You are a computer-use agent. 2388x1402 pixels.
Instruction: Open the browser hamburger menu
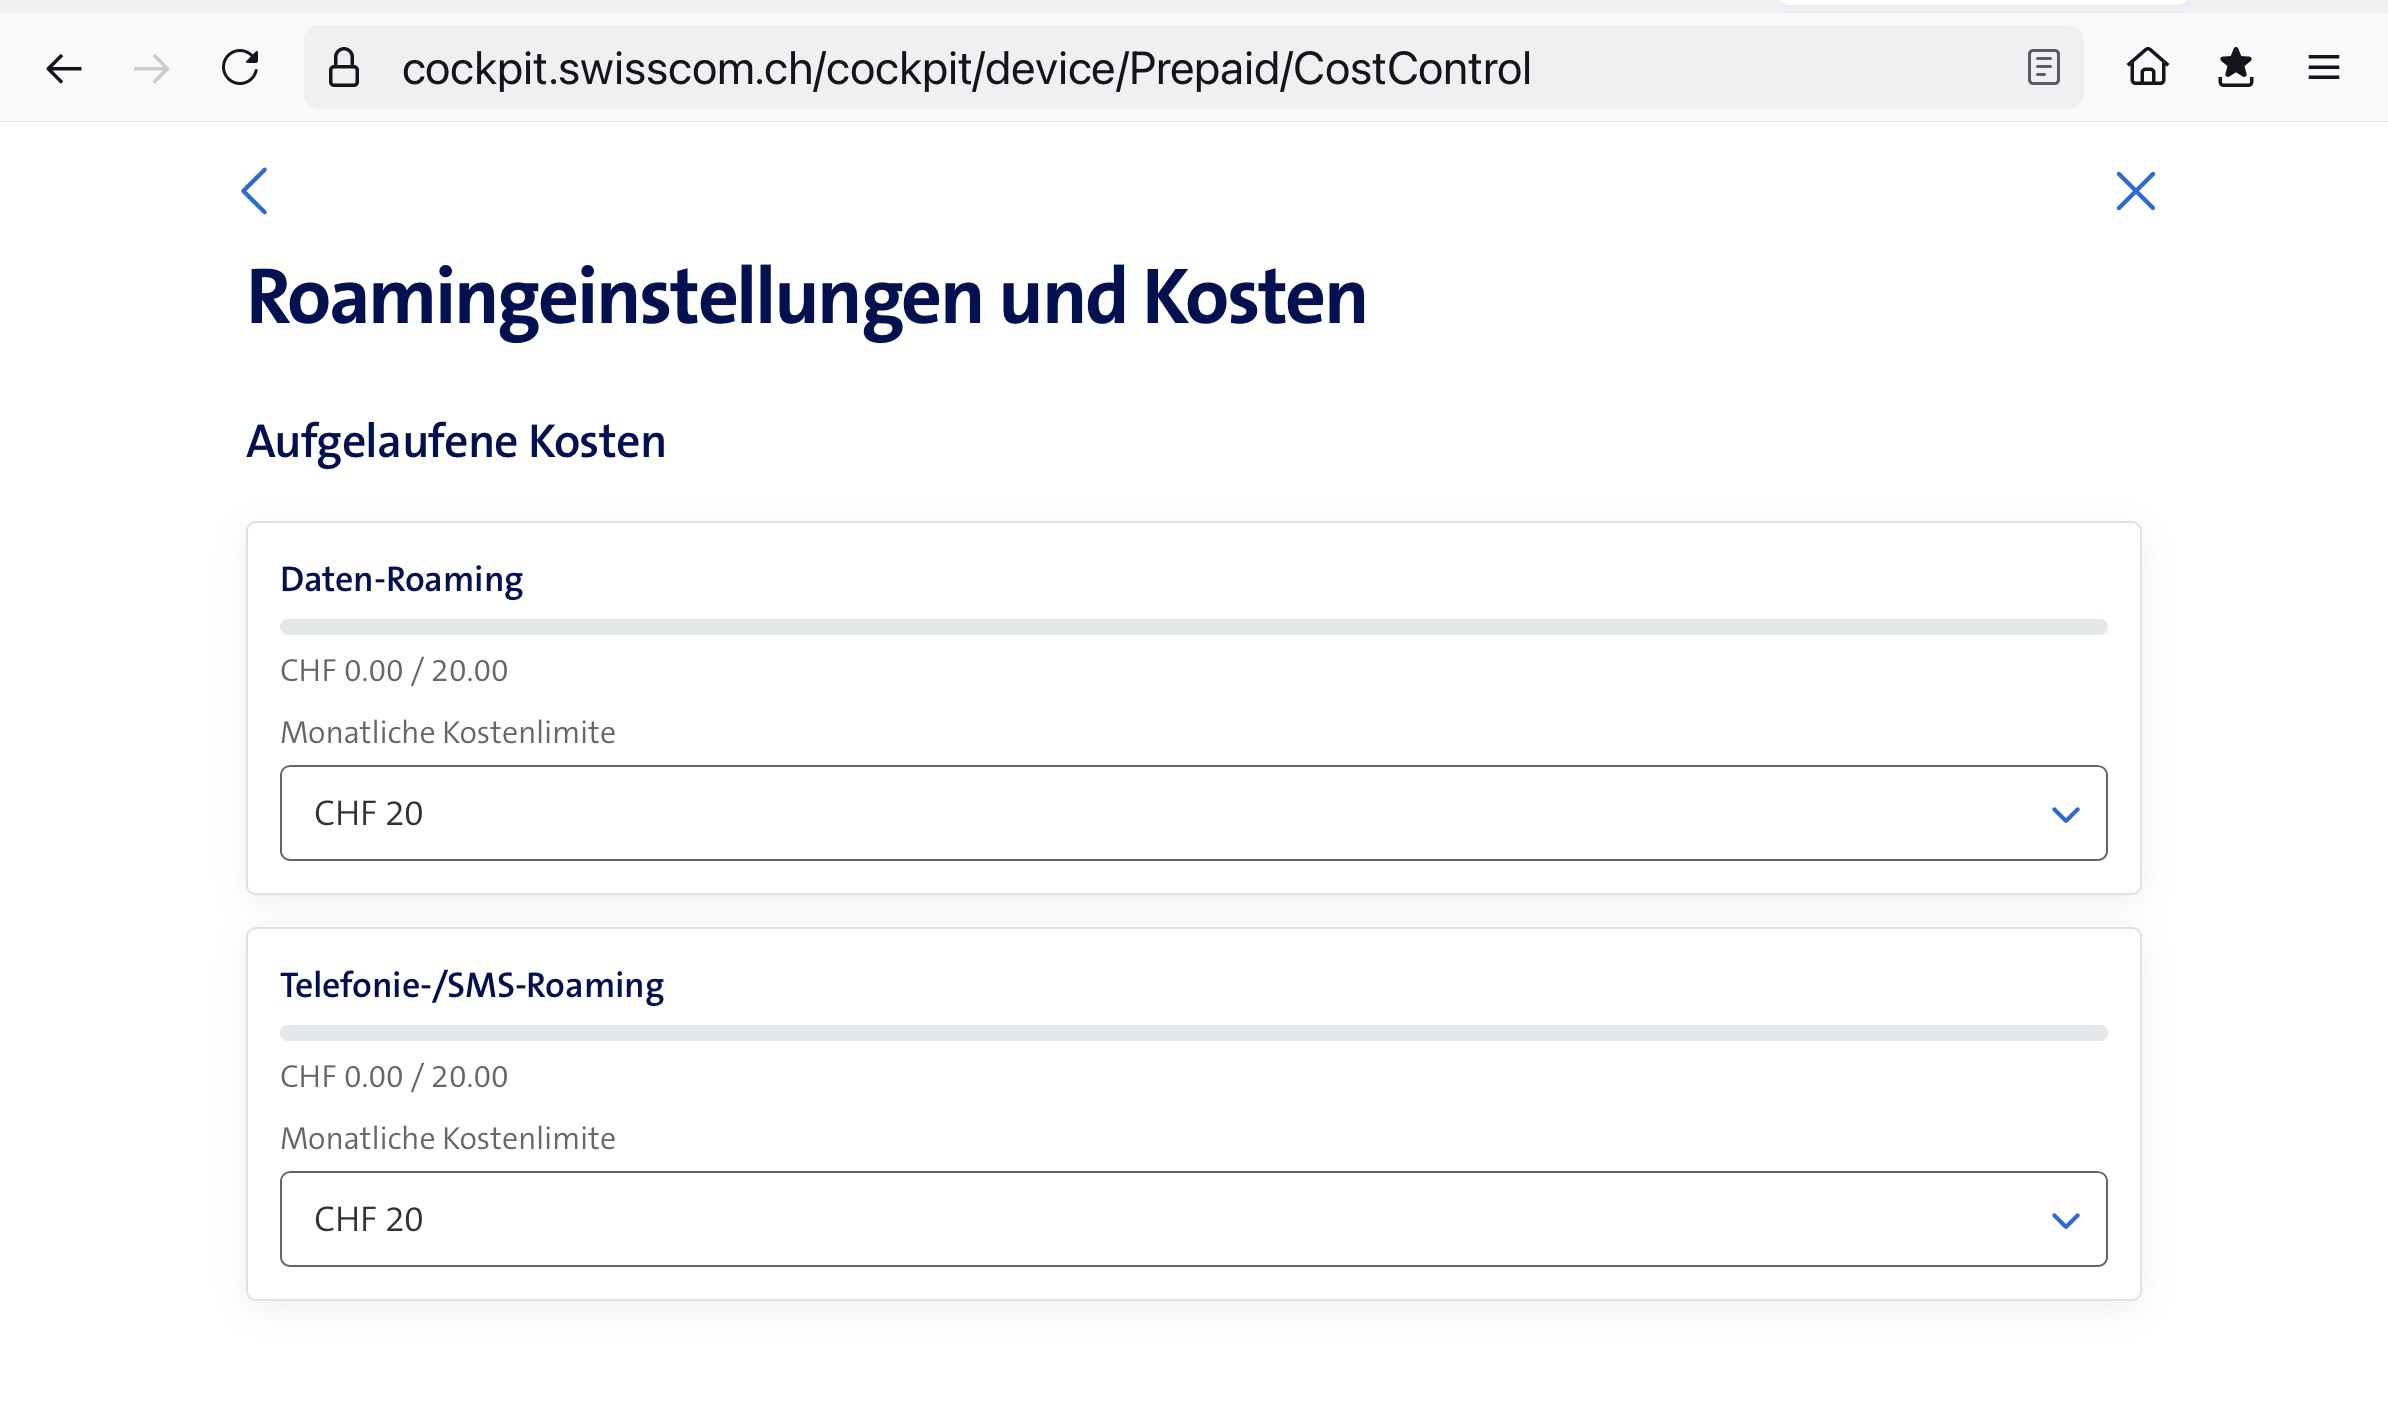[x=2323, y=68]
